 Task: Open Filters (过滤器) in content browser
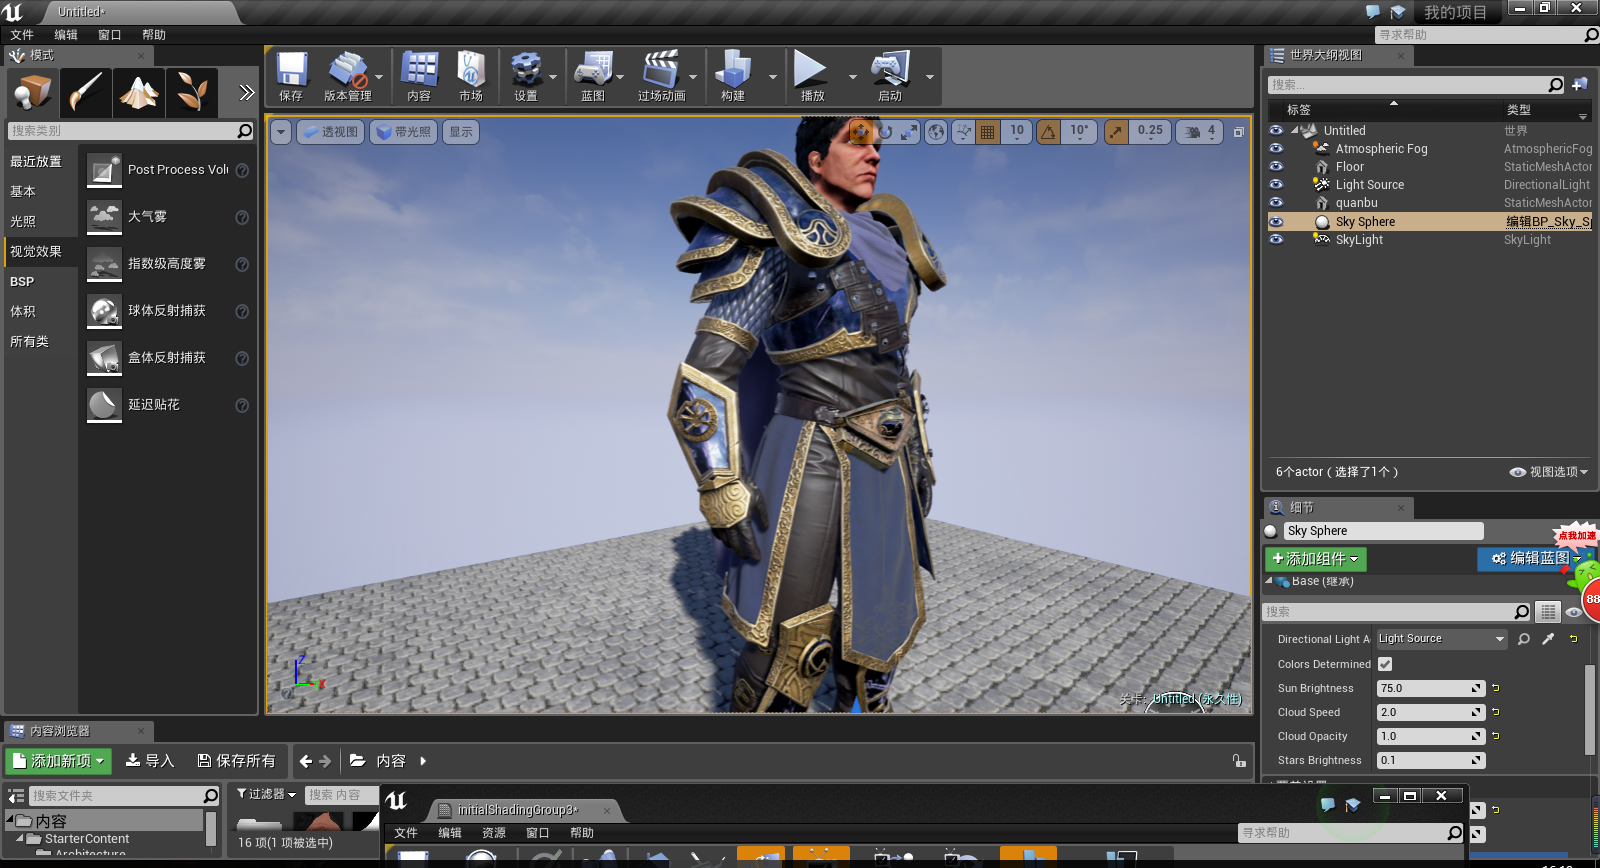click(266, 794)
